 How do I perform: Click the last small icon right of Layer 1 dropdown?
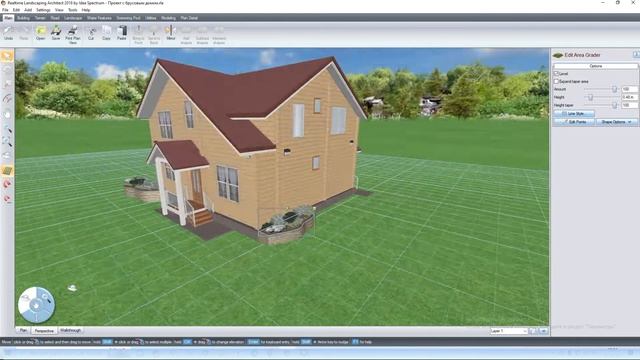pos(544,331)
